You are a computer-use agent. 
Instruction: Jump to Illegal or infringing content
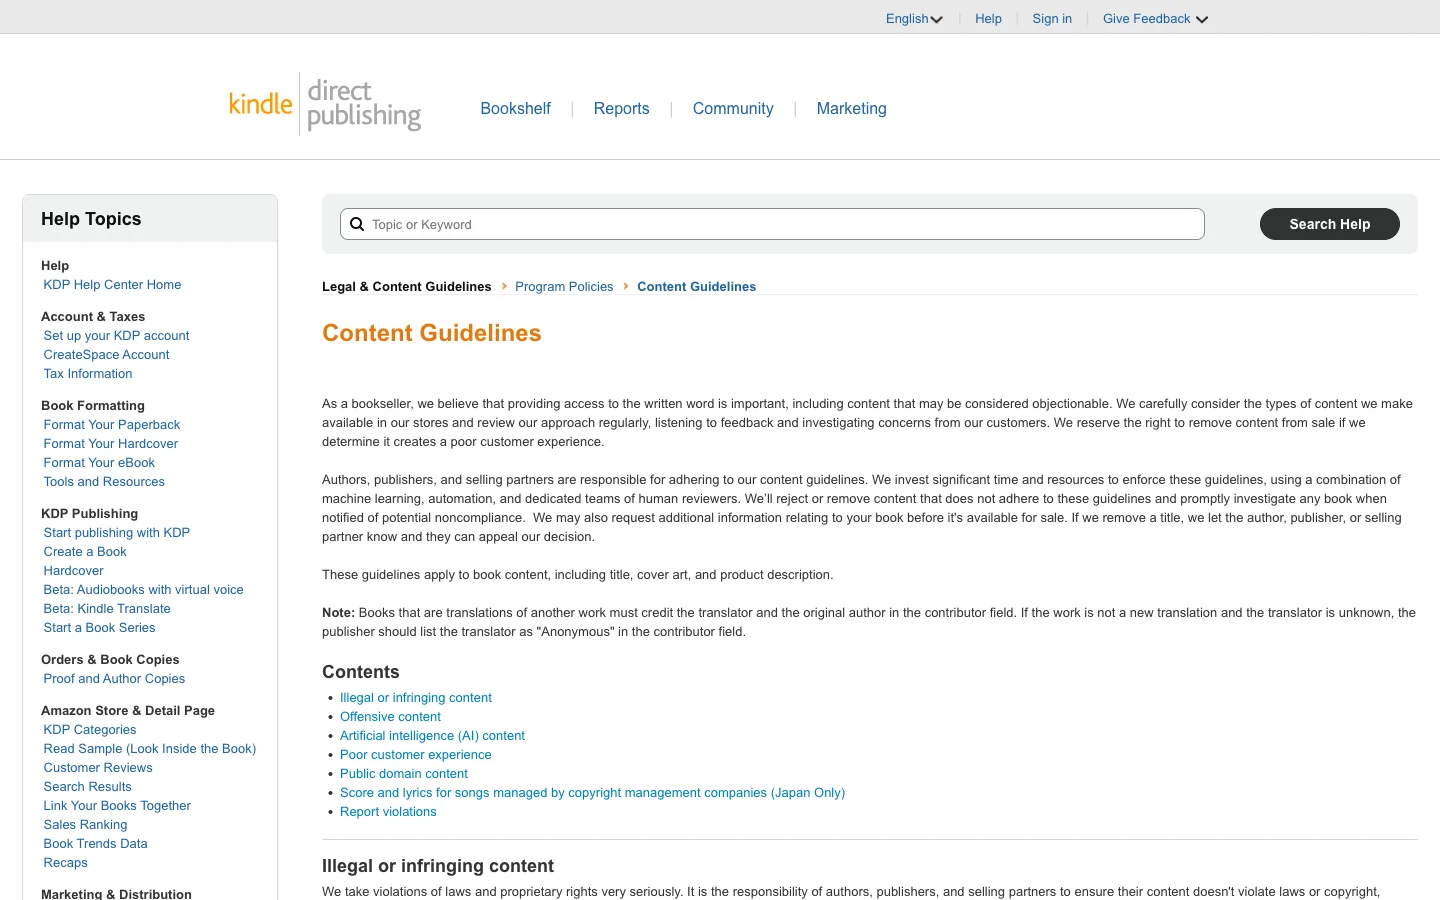[416, 698]
